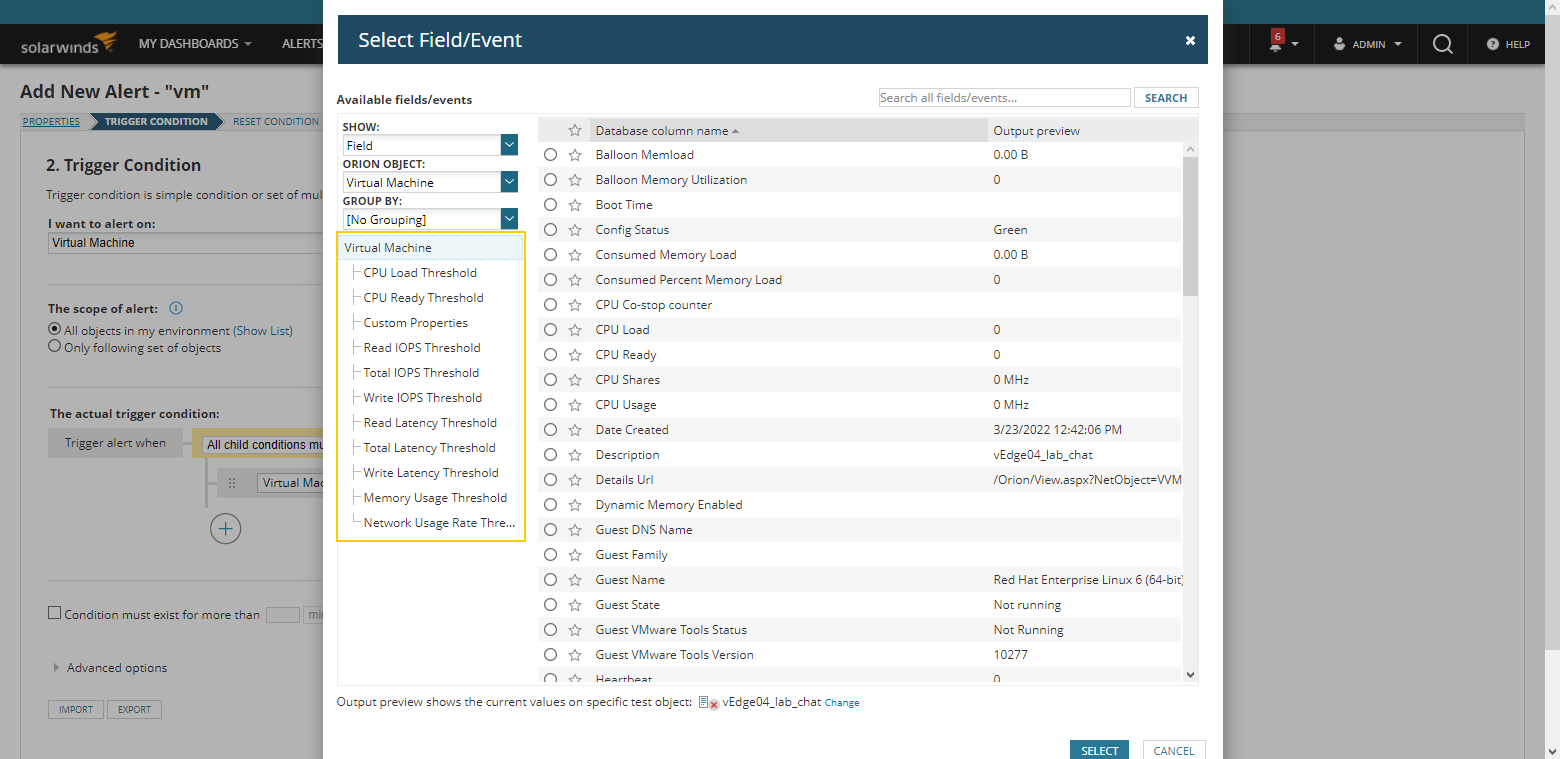The height and width of the screenshot is (759, 1560).
Task: Open the ADMIN user menu
Action: tap(1368, 44)
